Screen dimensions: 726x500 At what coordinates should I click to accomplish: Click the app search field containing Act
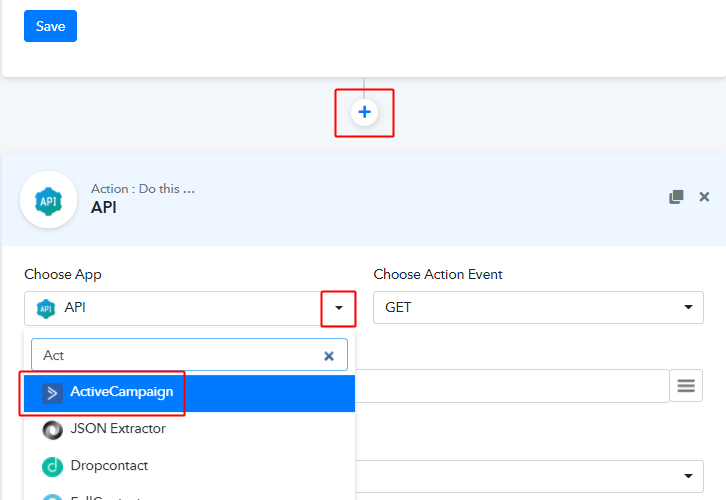[189, 355]
